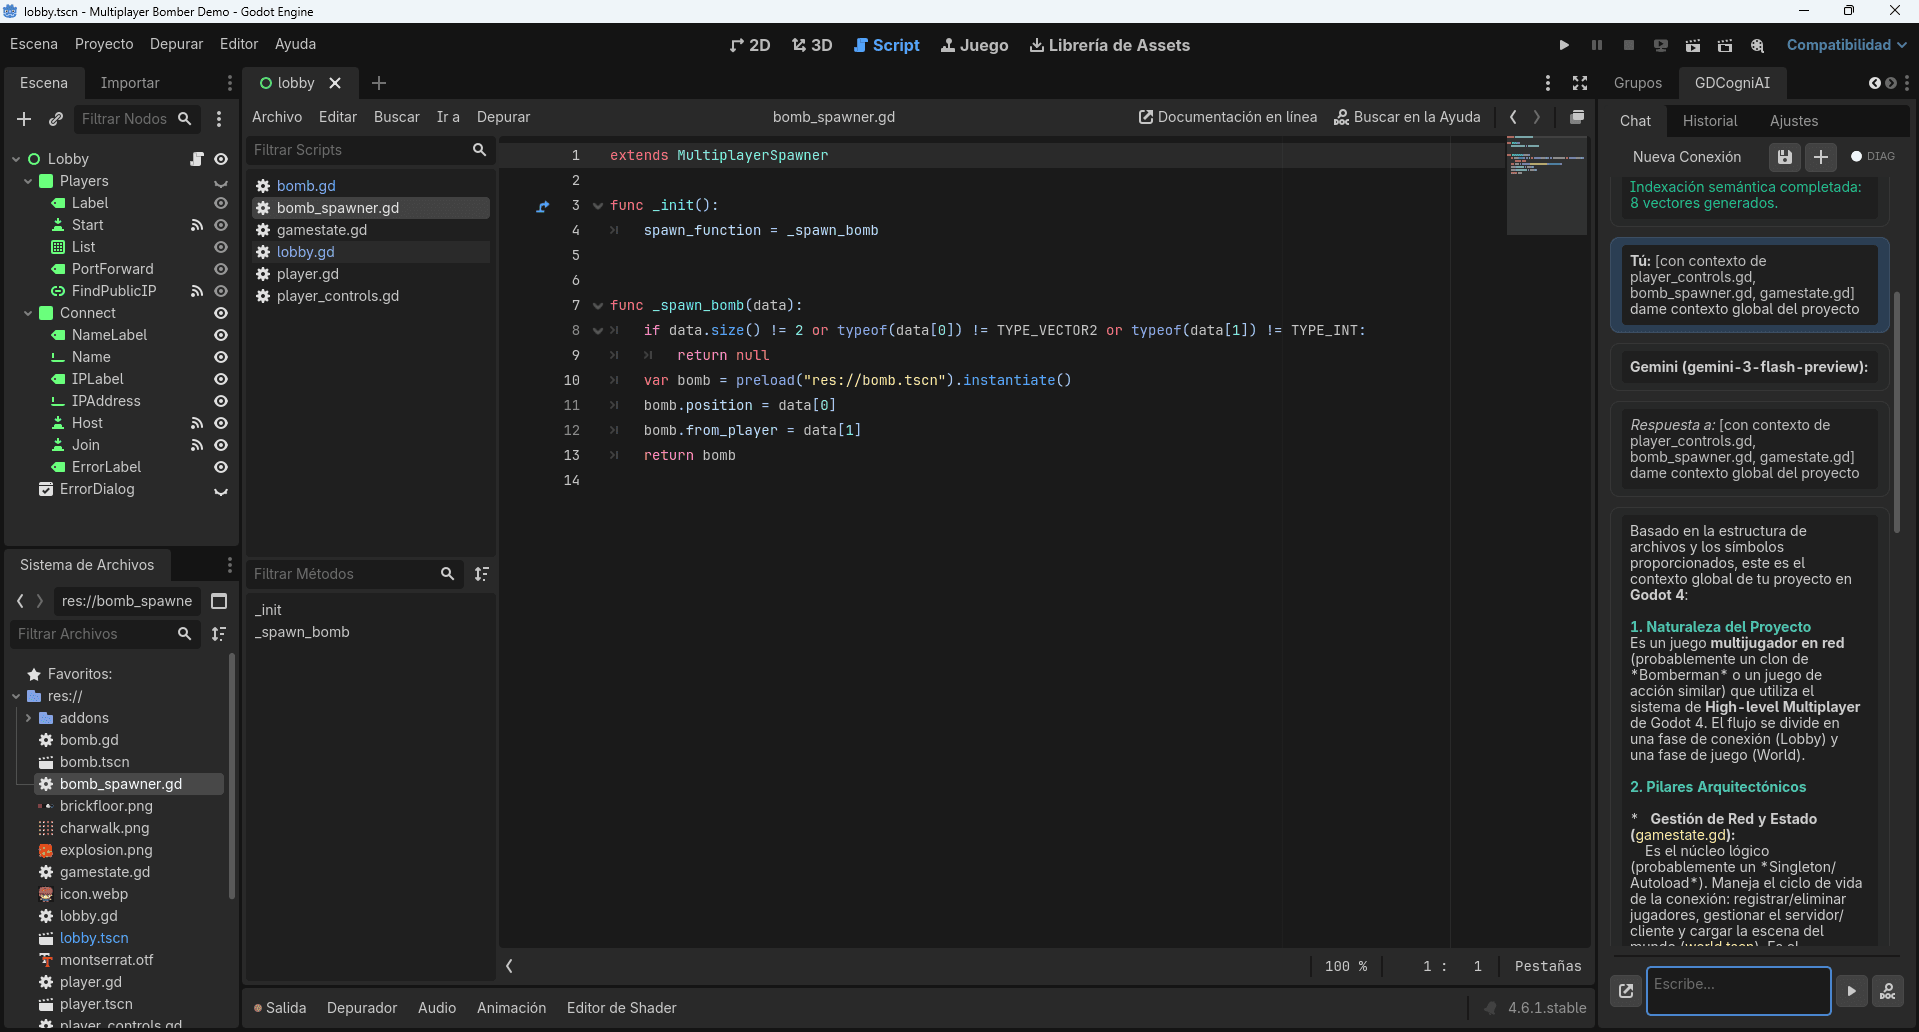This screenshot has height=1032, width=1919.
Task: Toggle visibility of List node
Action: [x=221, y=247]
